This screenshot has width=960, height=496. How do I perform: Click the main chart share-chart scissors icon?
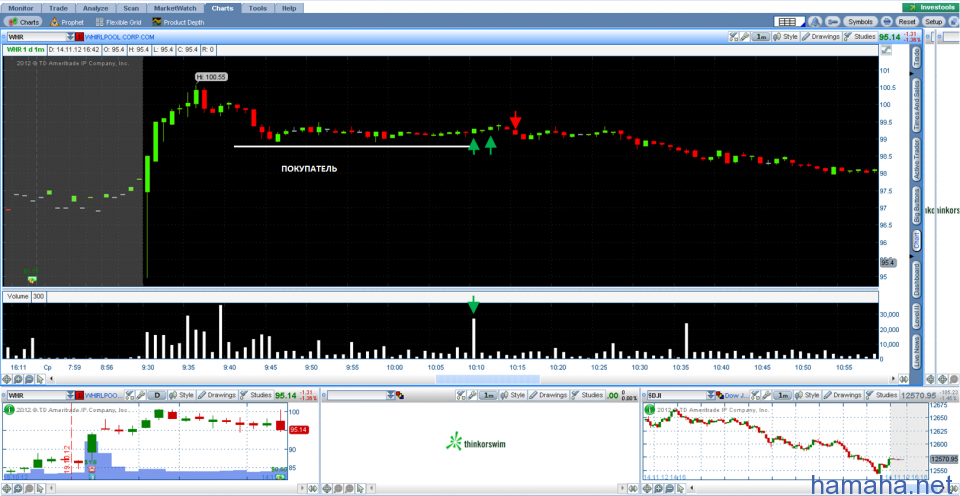point(733,37)
